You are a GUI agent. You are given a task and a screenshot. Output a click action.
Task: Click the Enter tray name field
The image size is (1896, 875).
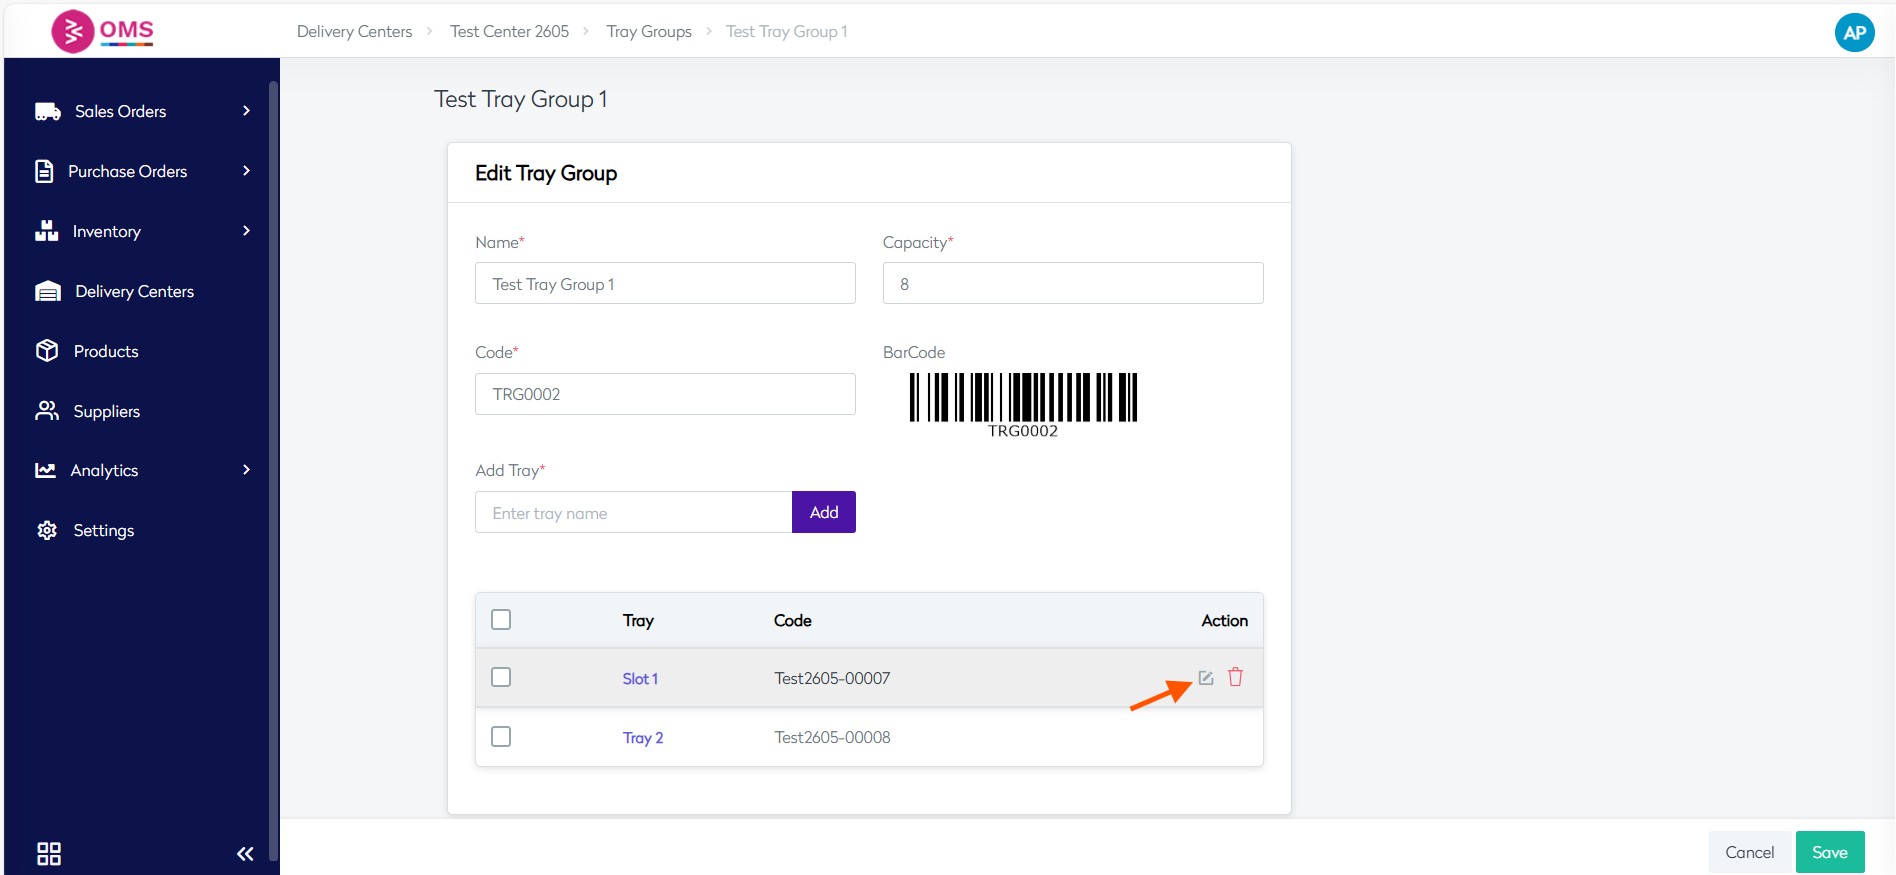(633, 512)
